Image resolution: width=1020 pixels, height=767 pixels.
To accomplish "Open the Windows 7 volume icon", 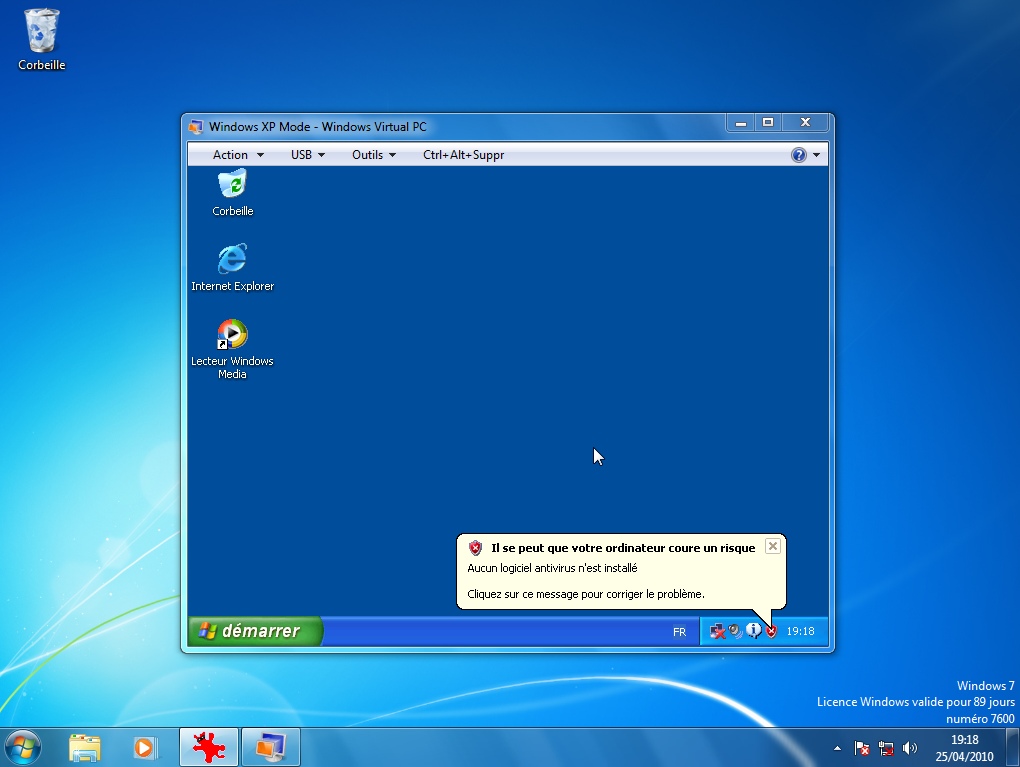I will [909, 747].
